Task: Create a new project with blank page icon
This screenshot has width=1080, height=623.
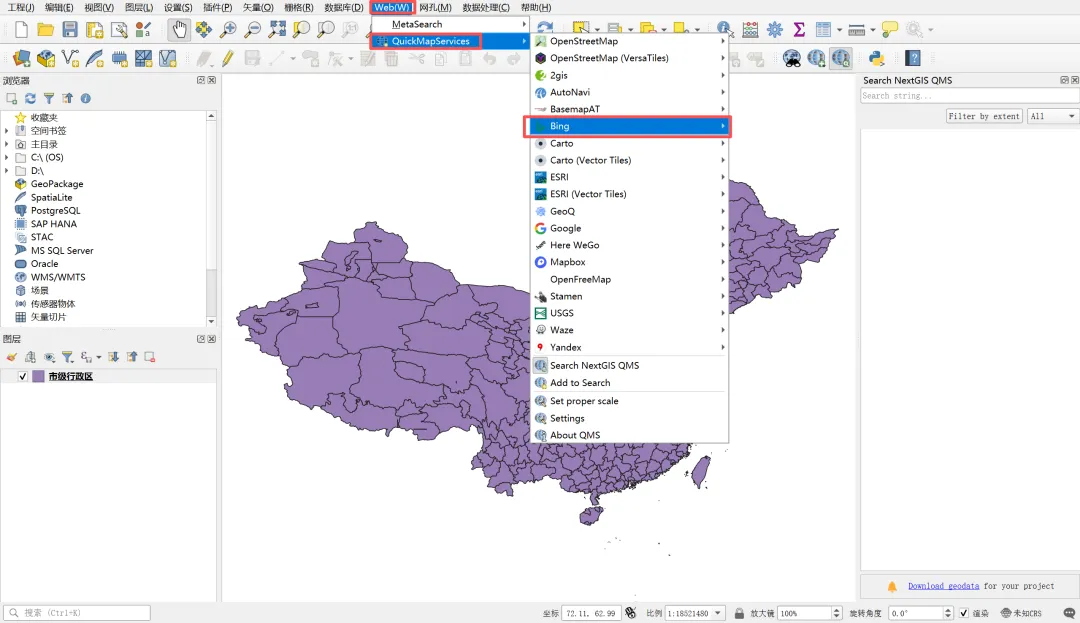Action: point(21,30)
